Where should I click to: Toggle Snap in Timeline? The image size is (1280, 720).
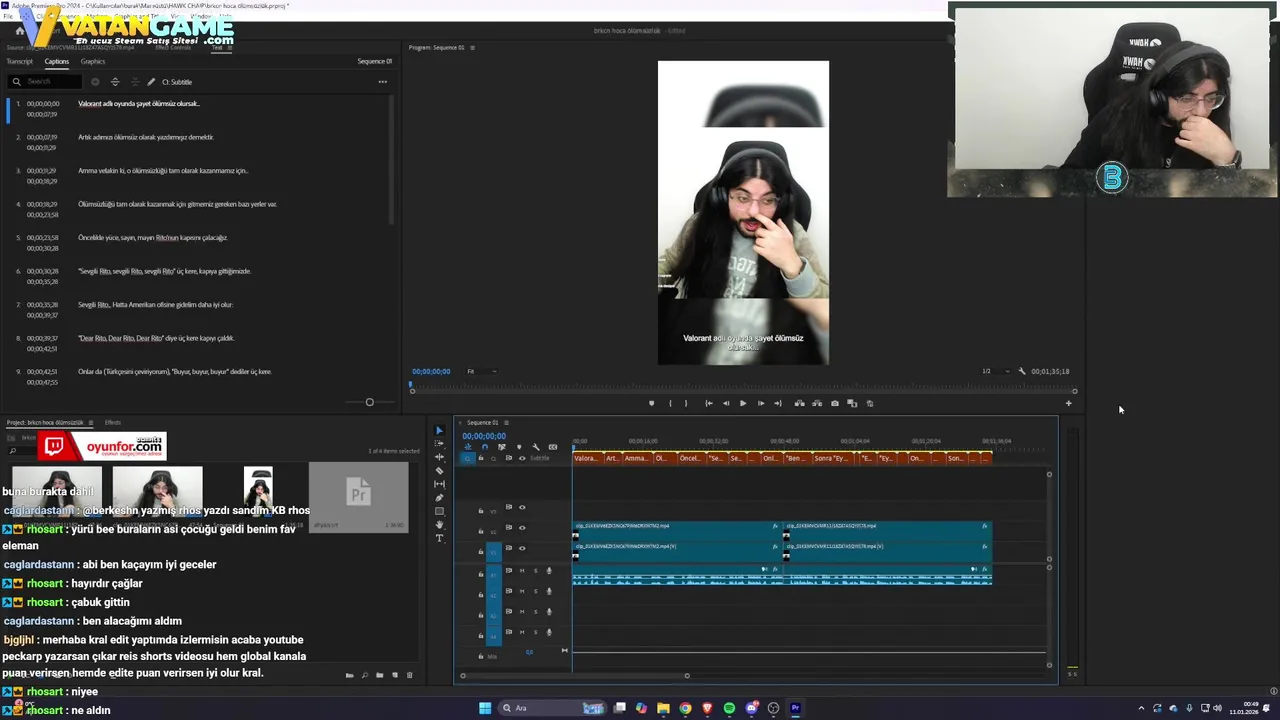click(485, 447)
